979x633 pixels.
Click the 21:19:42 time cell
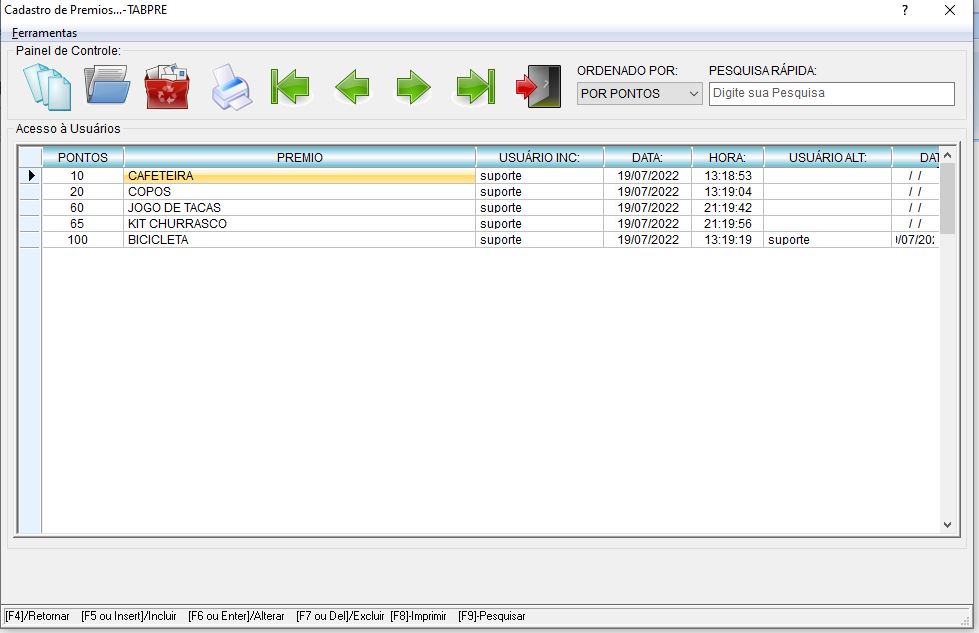[727, 208]
